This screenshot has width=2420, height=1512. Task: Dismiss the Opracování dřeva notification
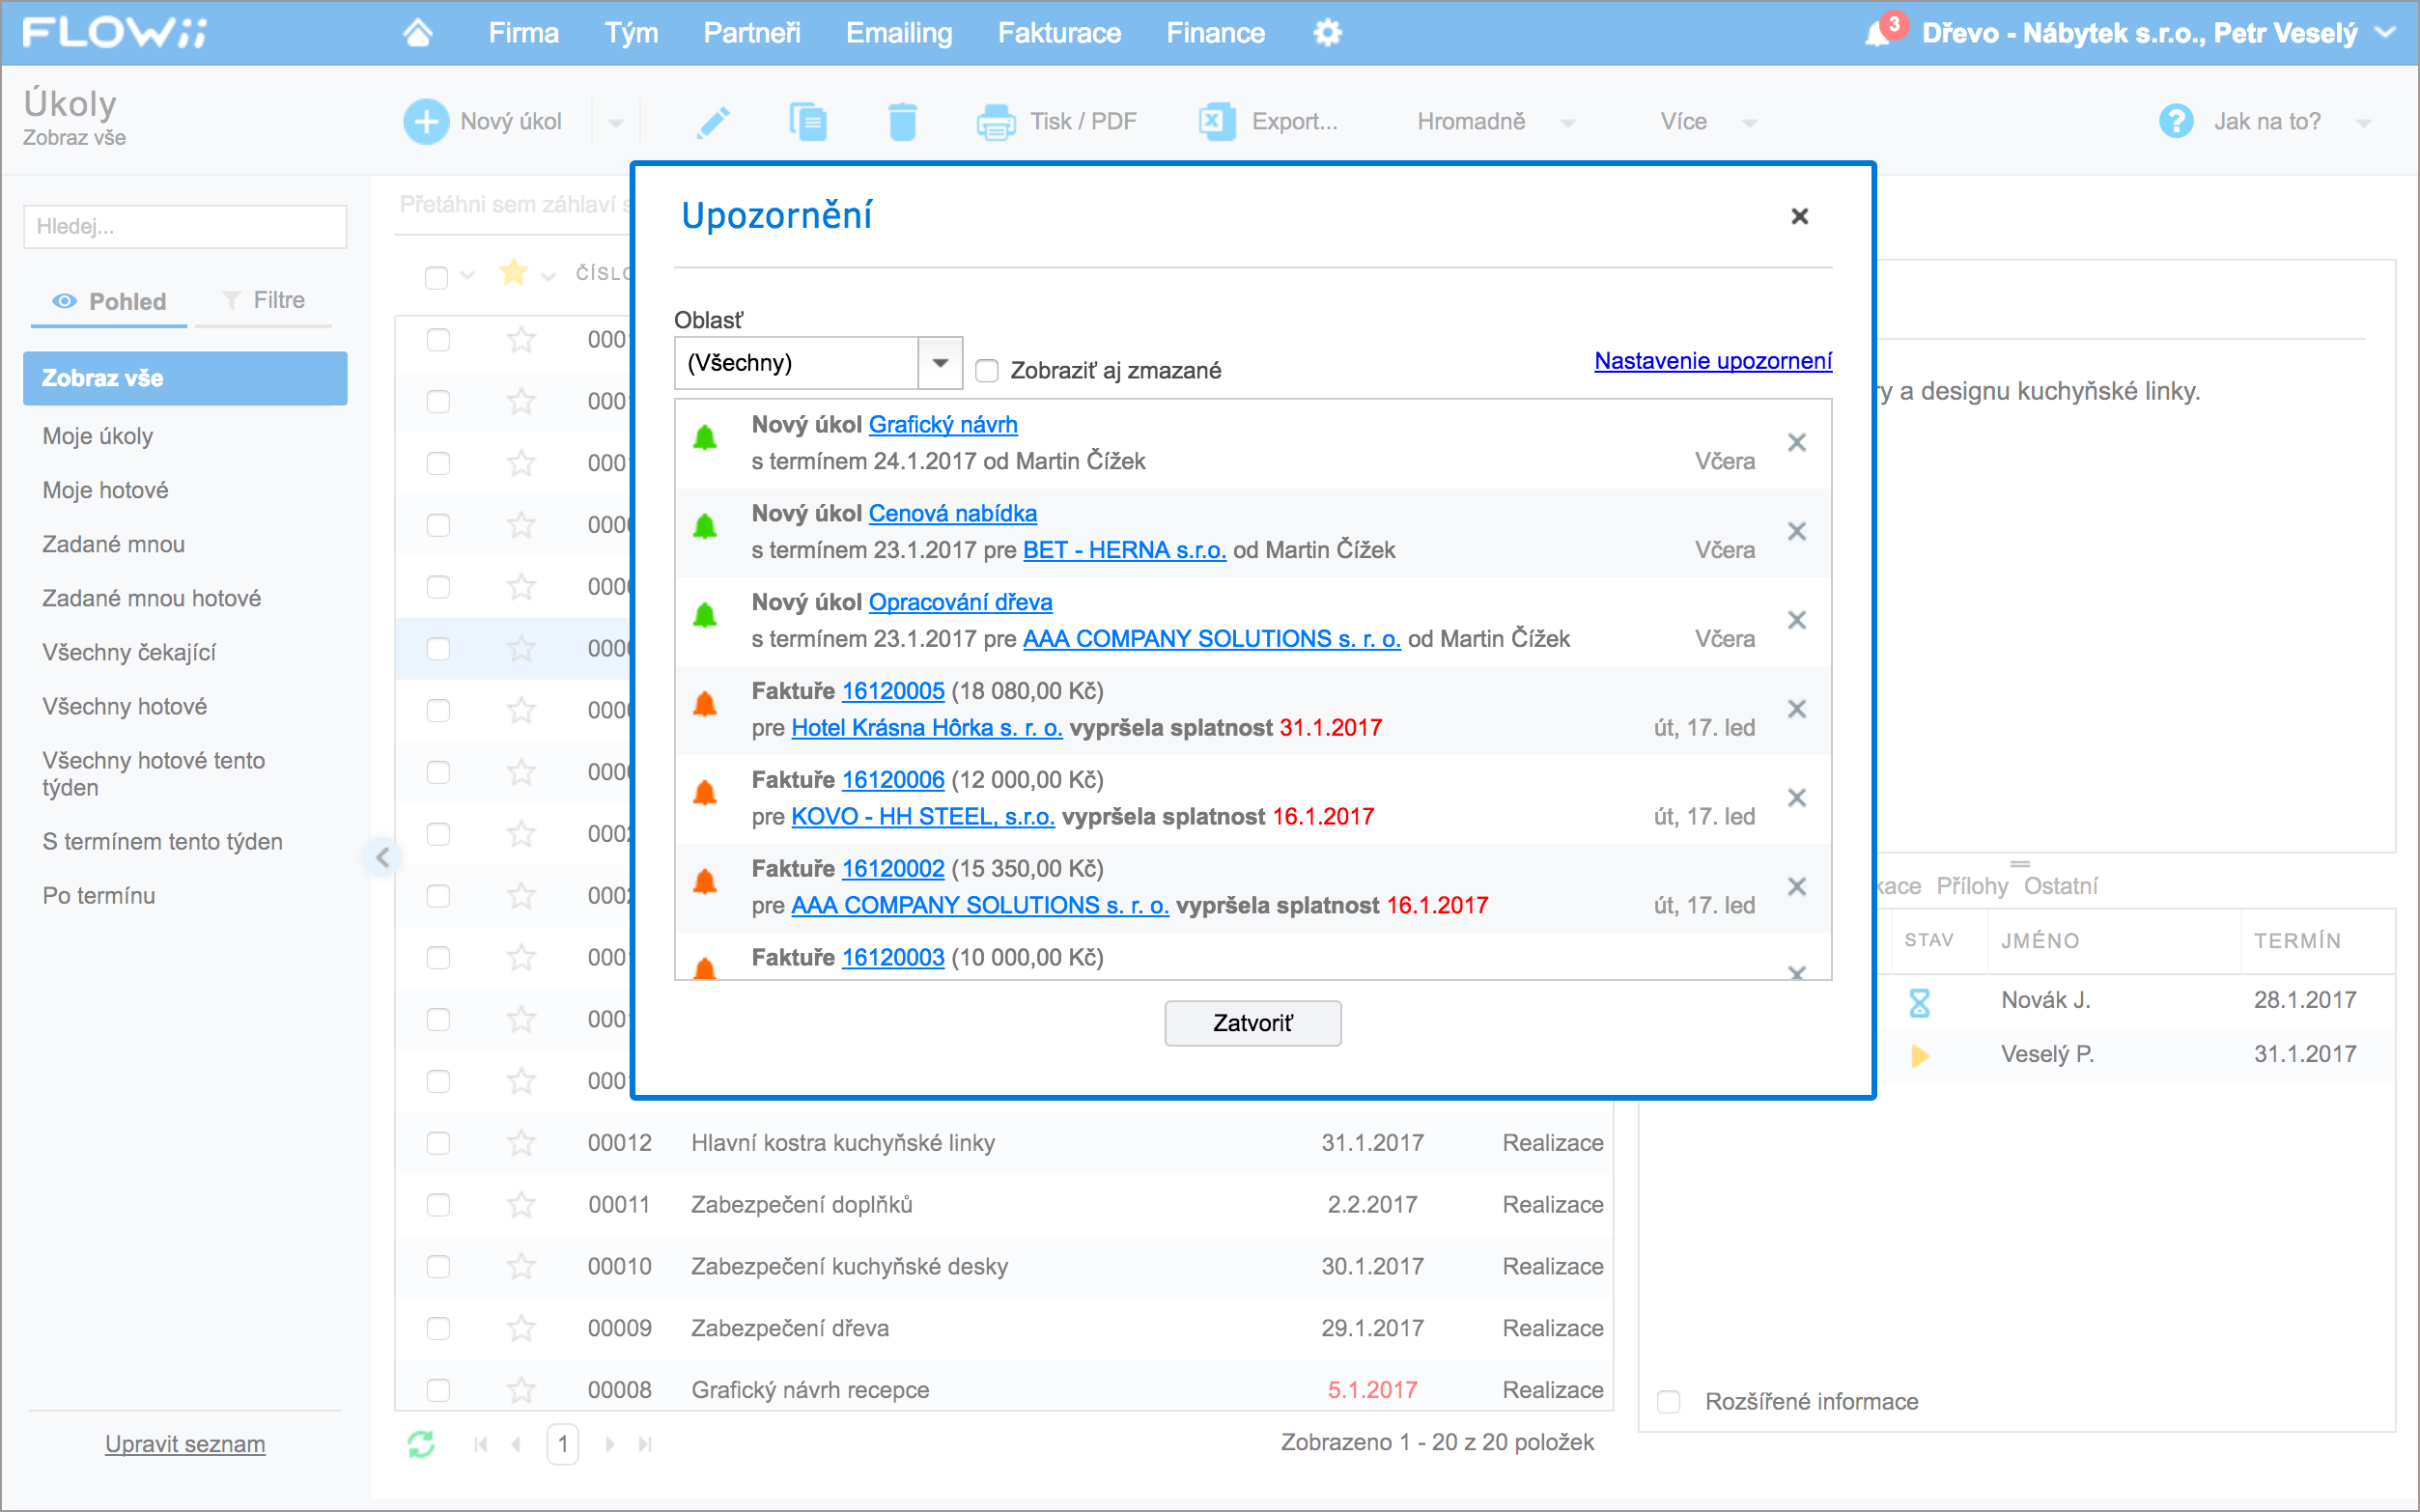click(1796, 620)
